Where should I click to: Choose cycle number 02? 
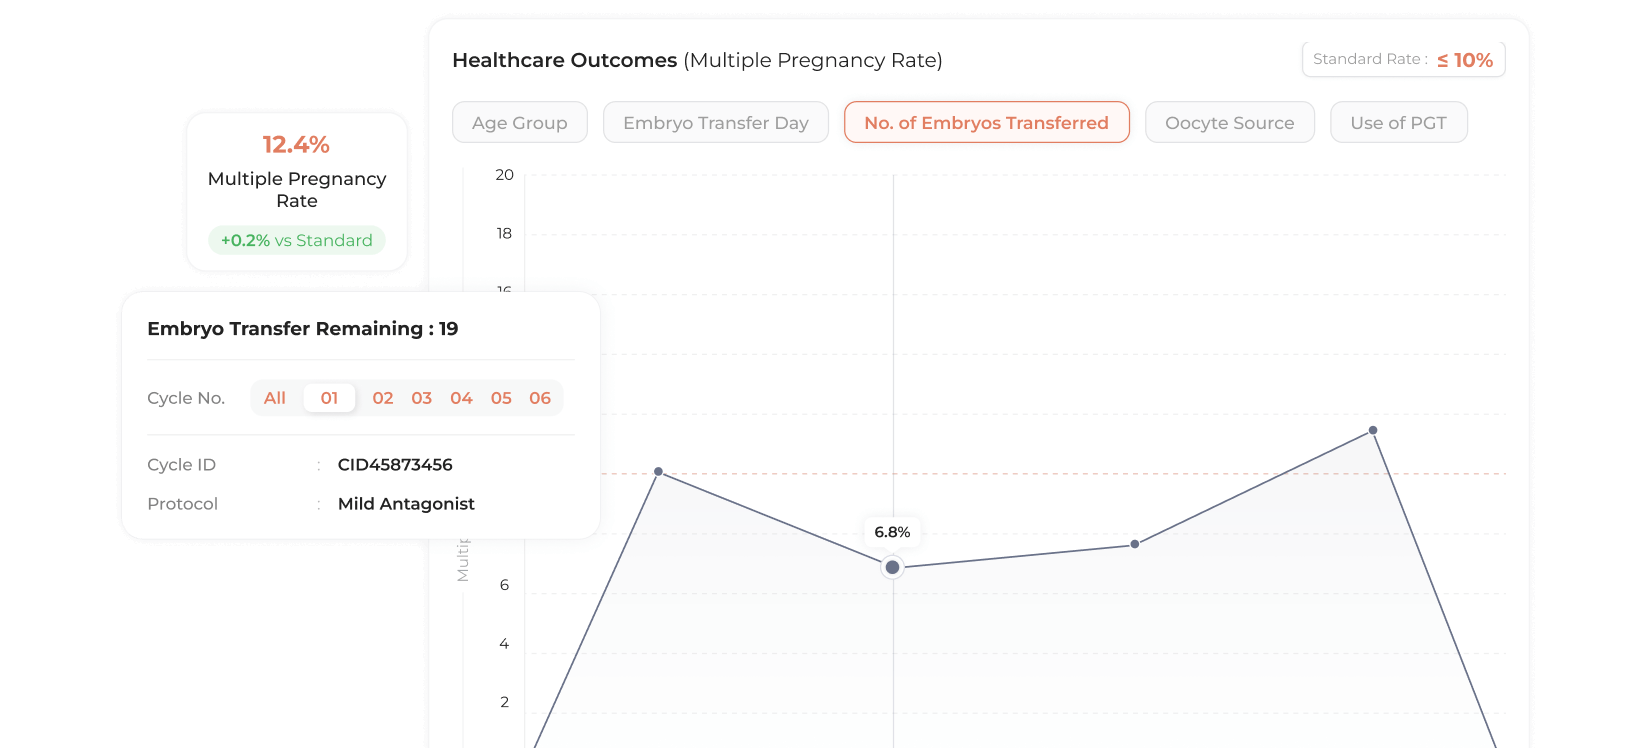[x=383, y=398]
